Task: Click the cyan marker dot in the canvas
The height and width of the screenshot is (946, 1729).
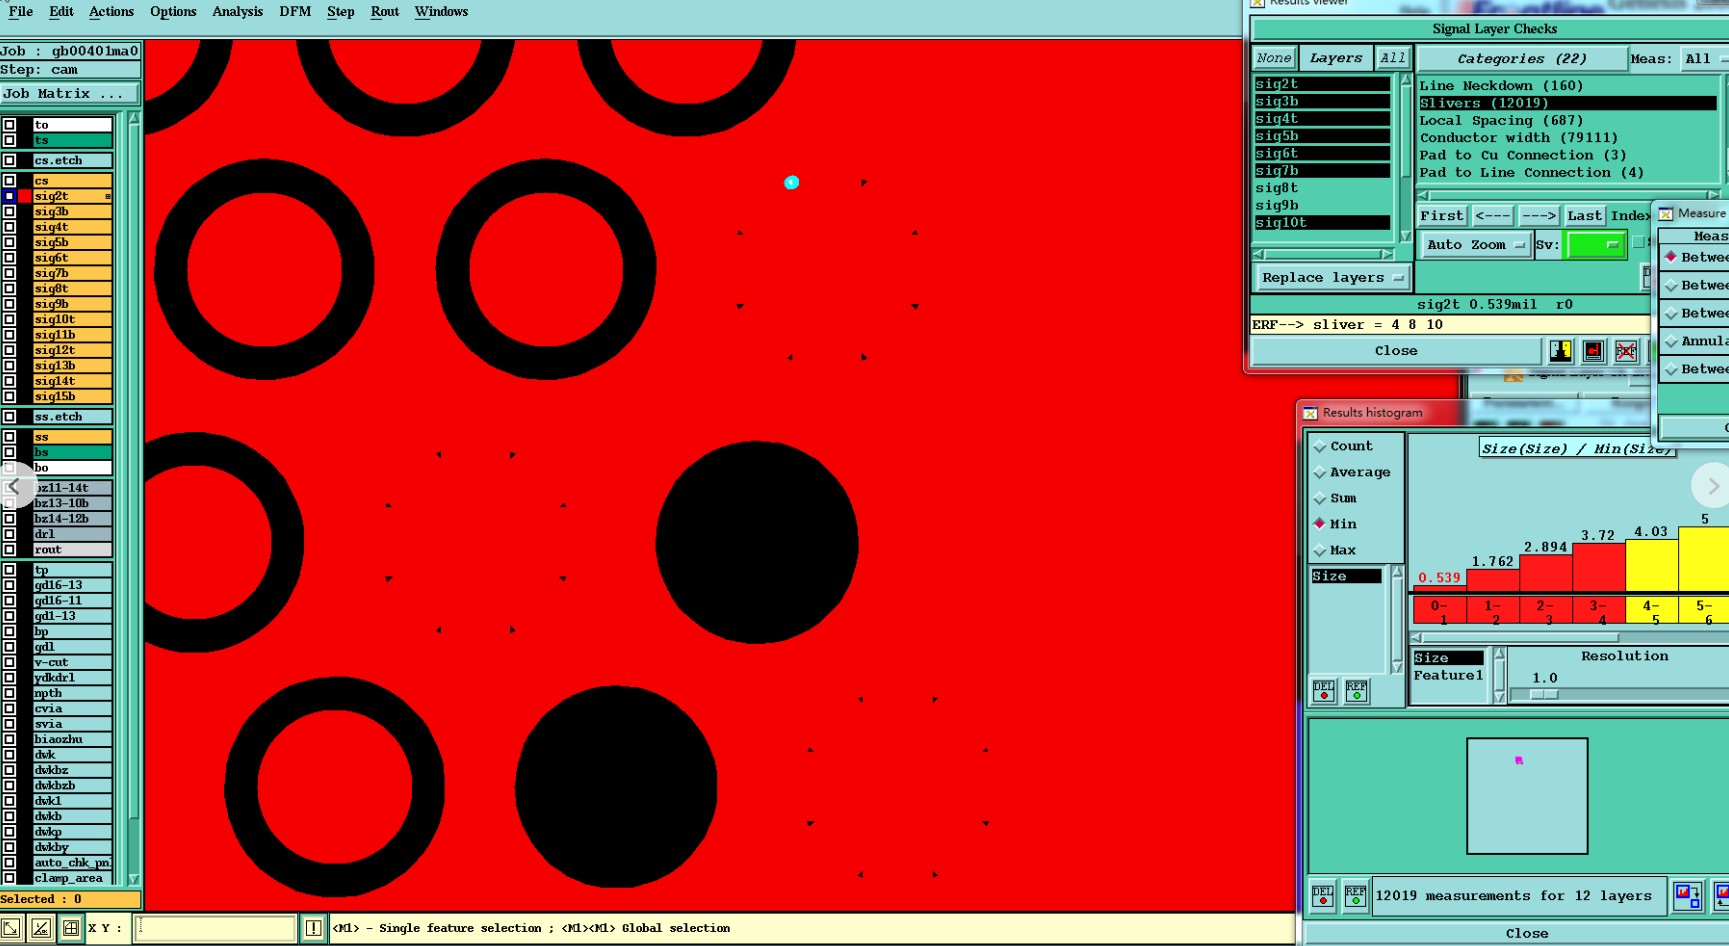Action: pos(792,182)
